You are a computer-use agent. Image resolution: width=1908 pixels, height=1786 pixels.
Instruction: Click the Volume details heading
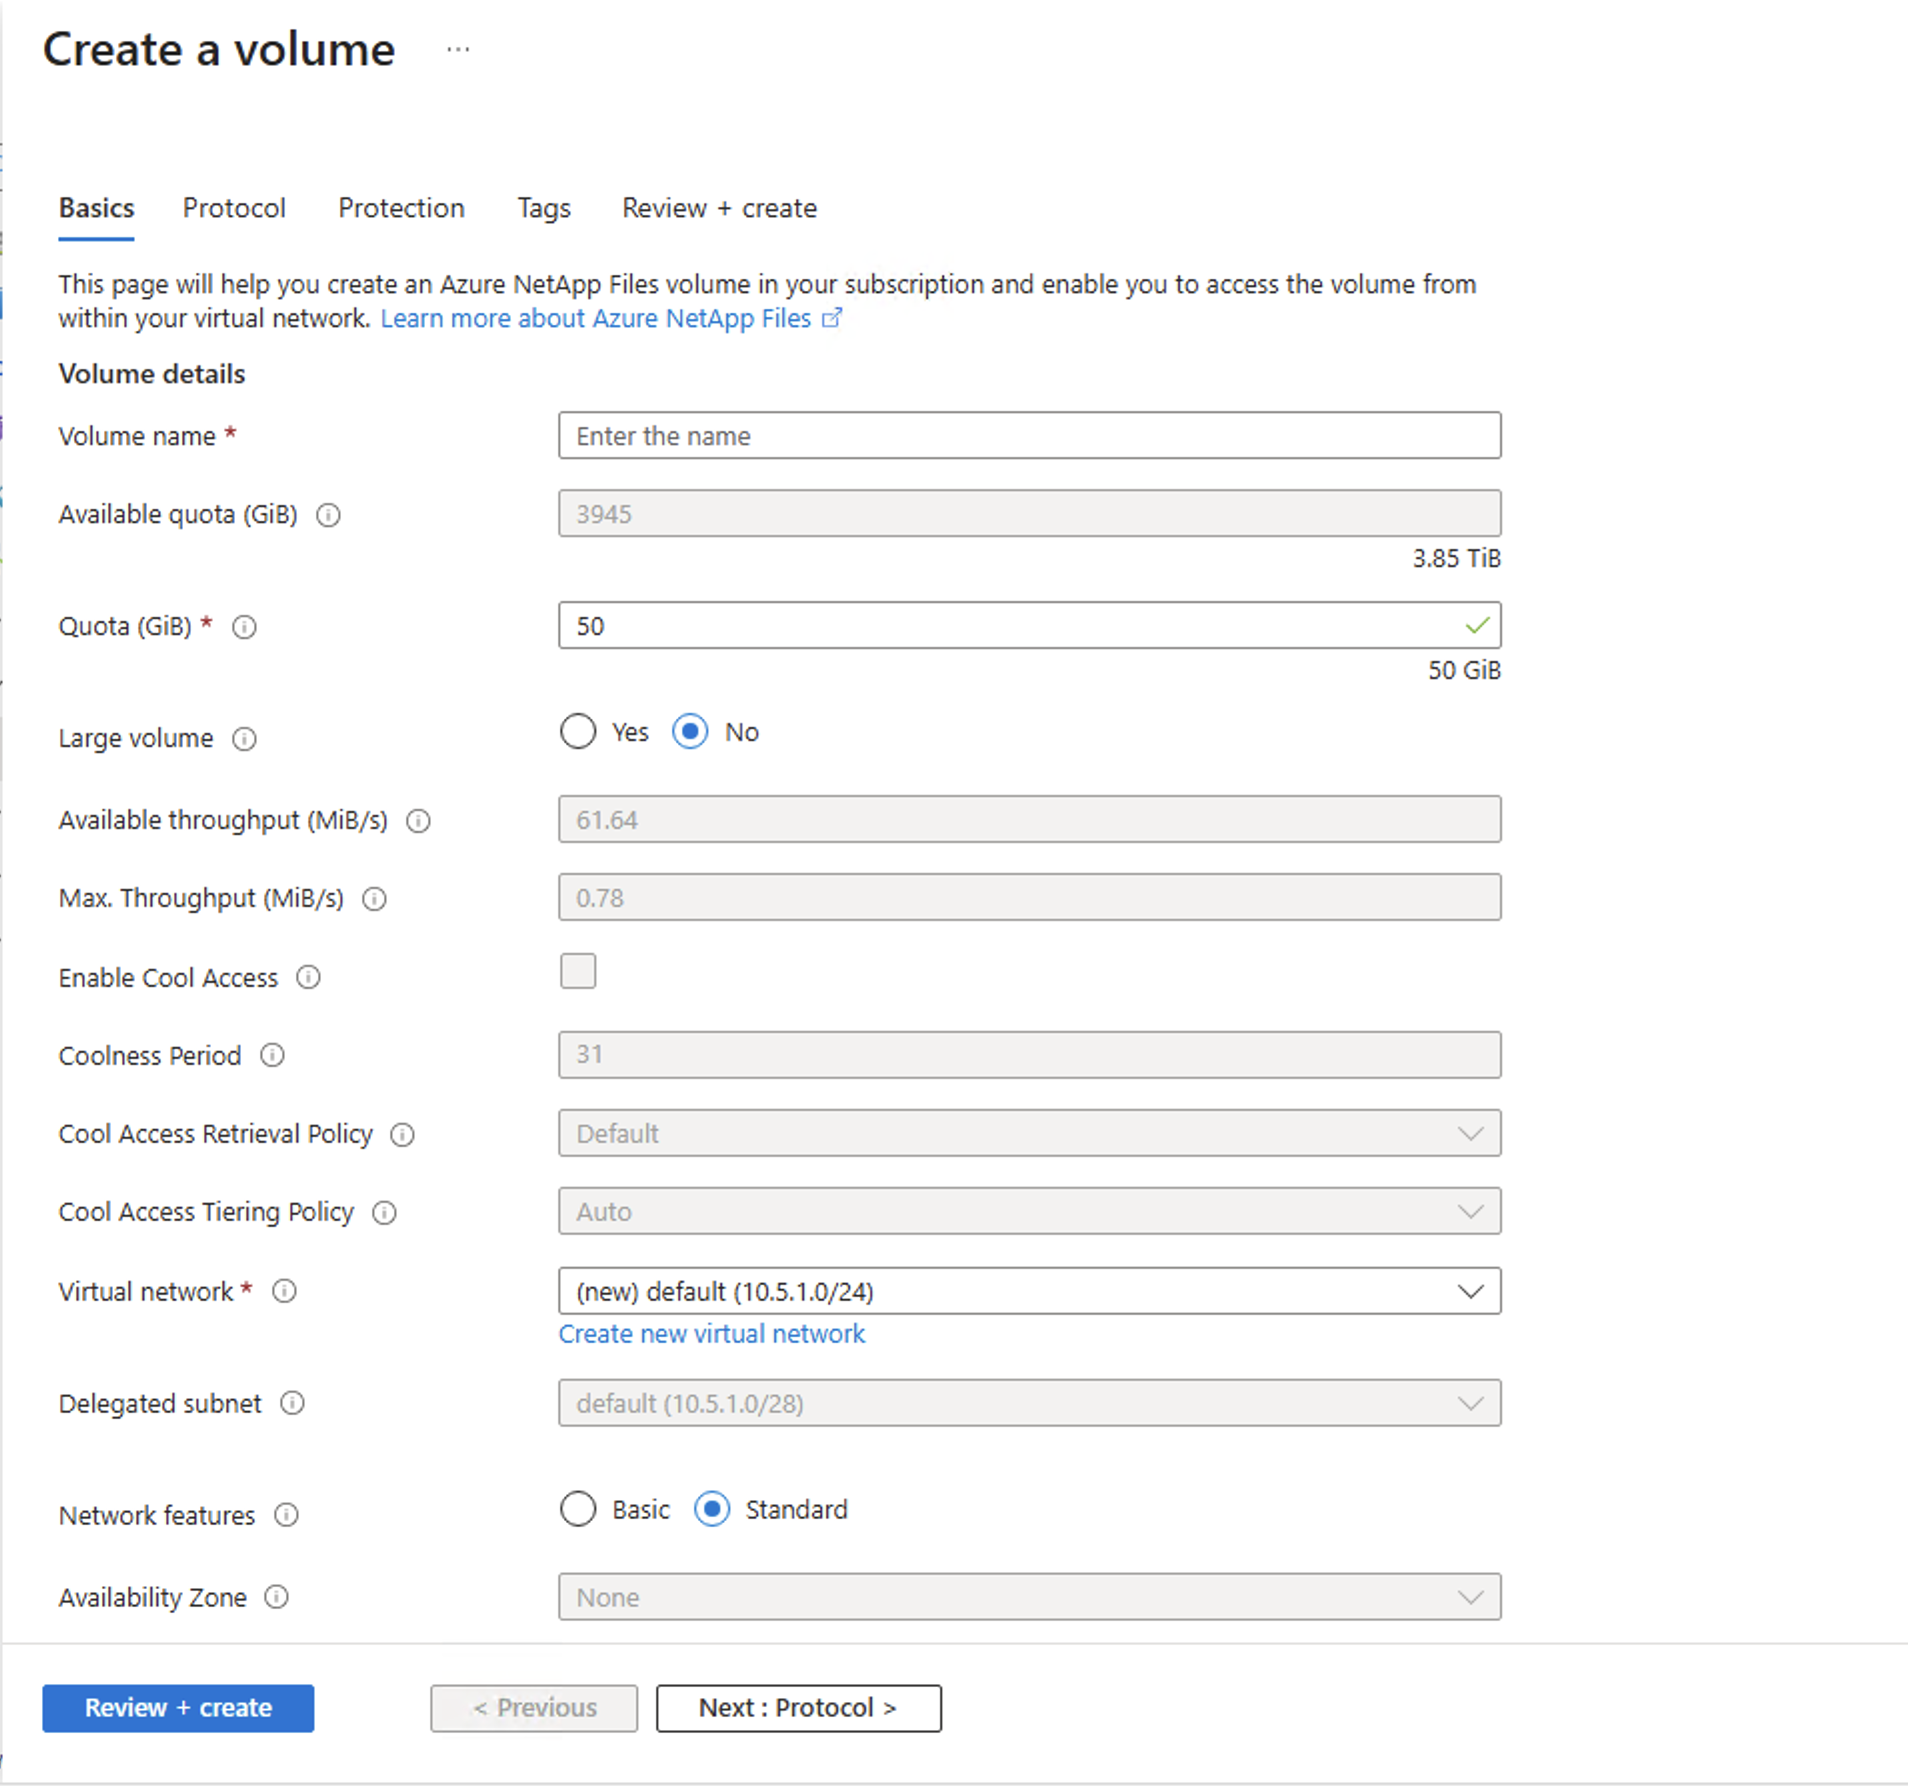(x=152, y=374)
